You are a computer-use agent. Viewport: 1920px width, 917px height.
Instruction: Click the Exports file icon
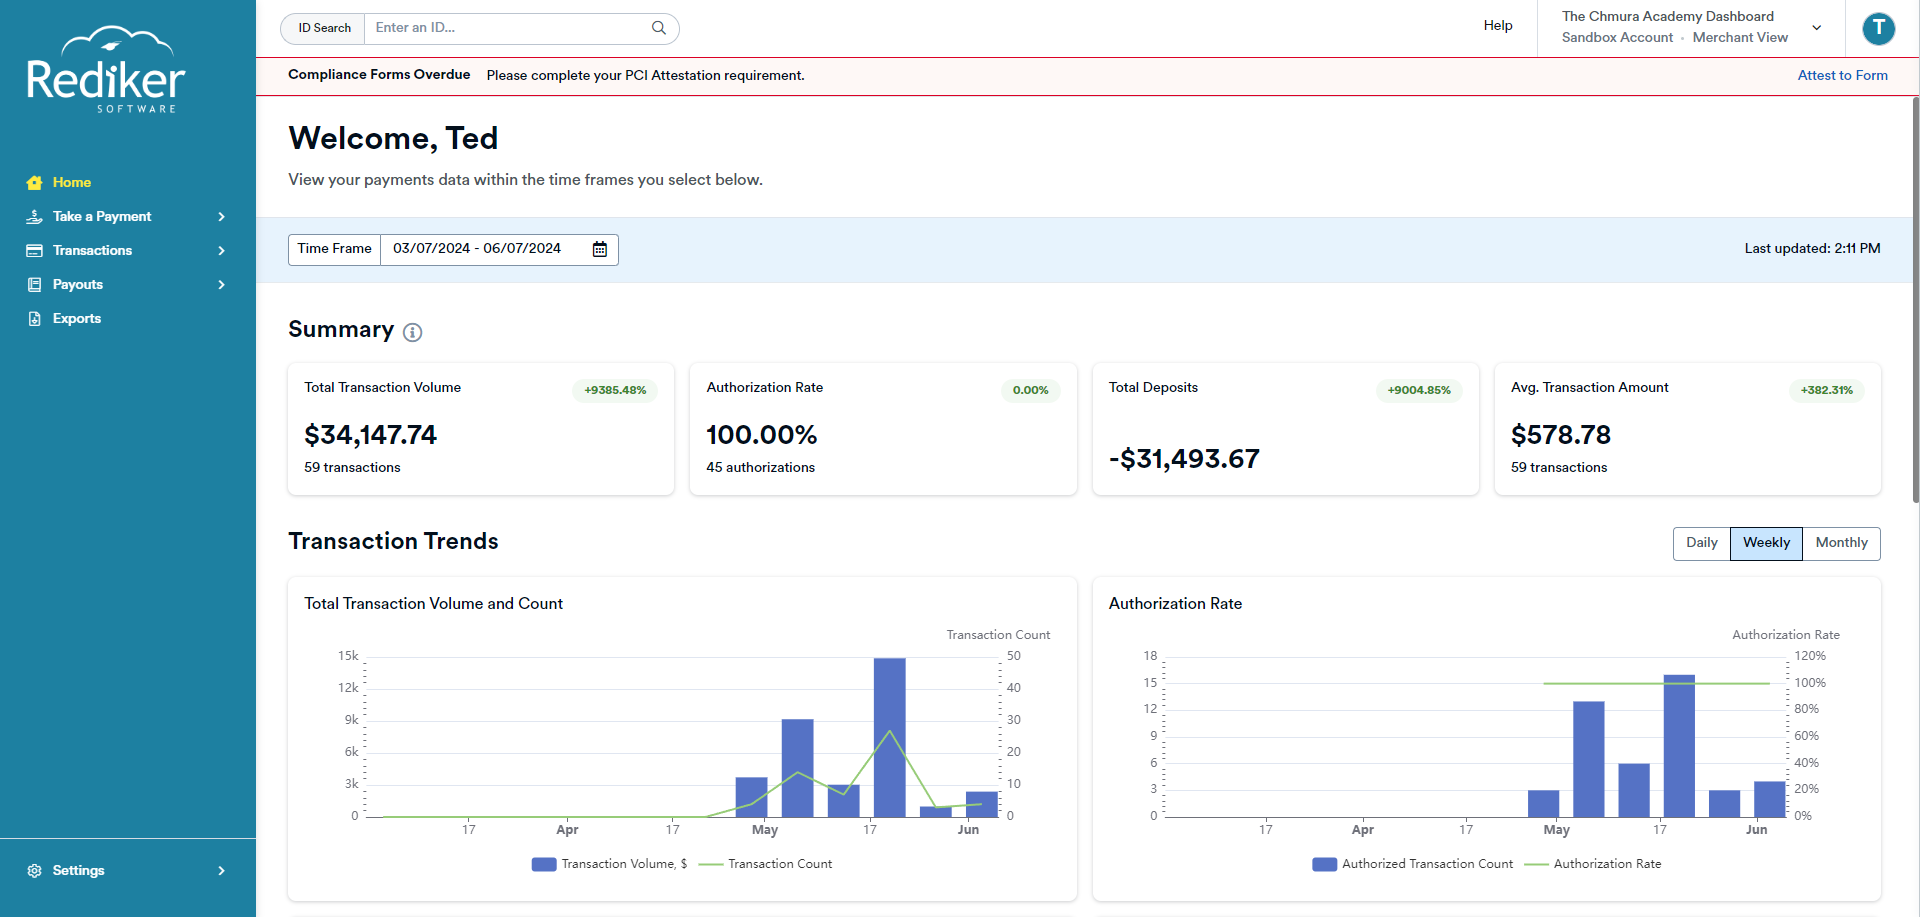coord(34,318)
